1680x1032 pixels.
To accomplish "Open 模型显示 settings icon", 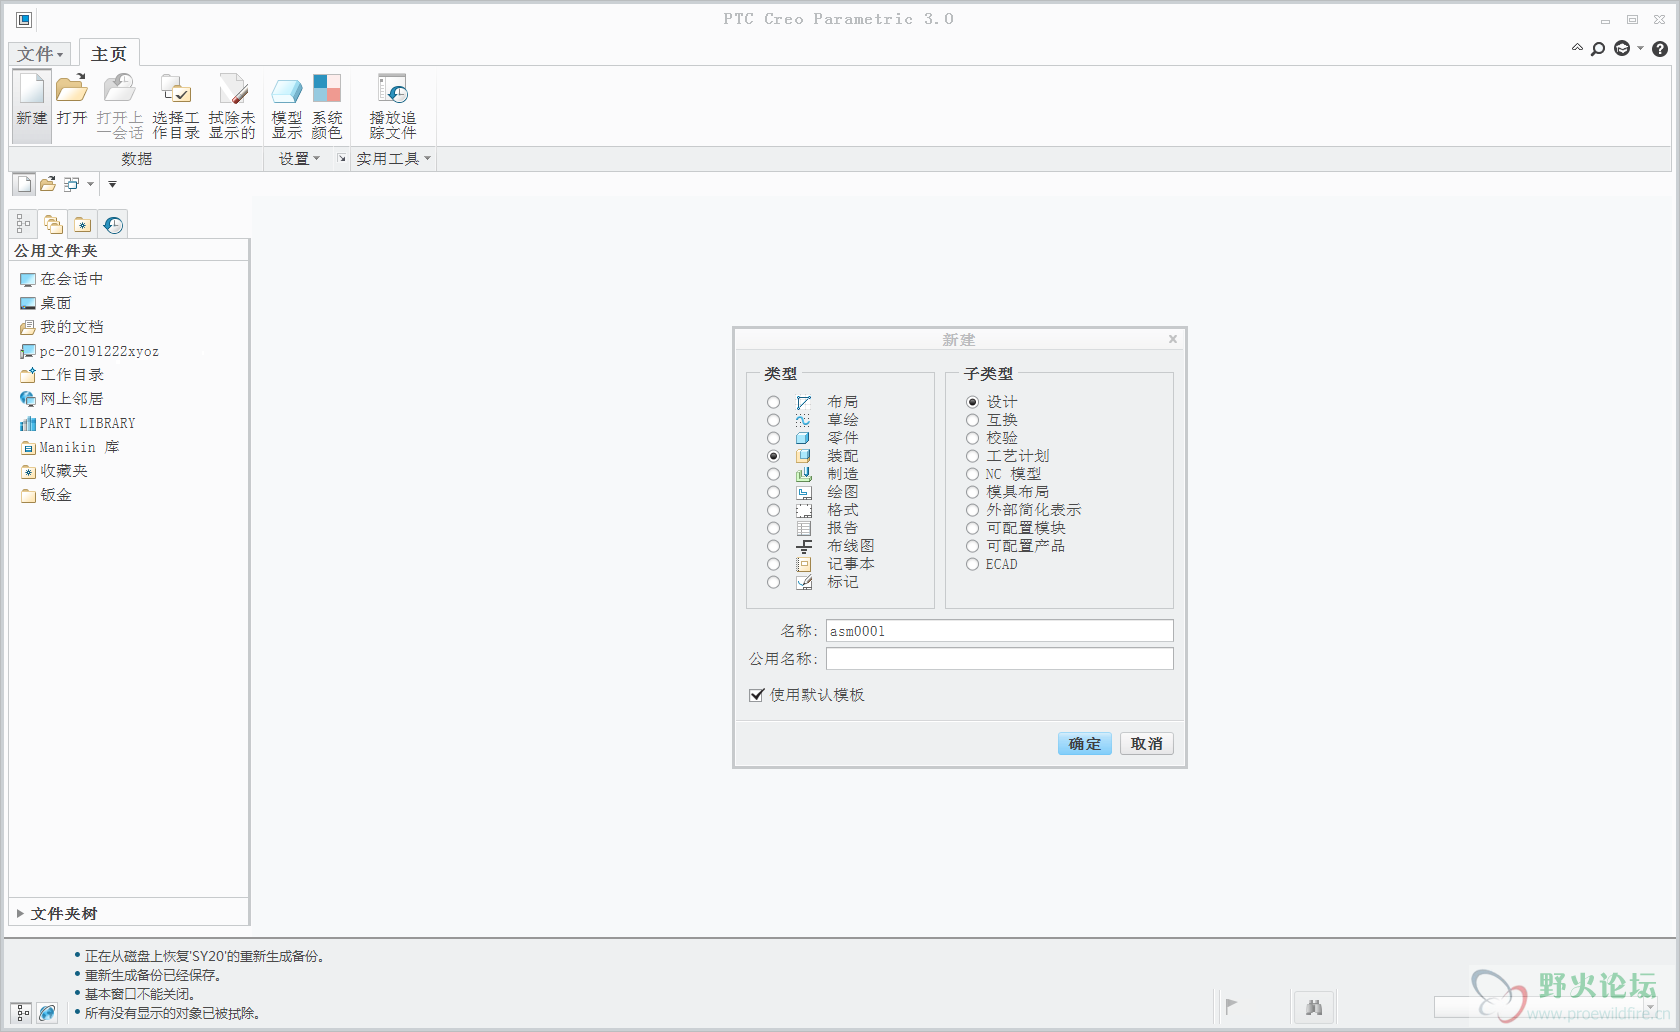I will coord(287,106).
